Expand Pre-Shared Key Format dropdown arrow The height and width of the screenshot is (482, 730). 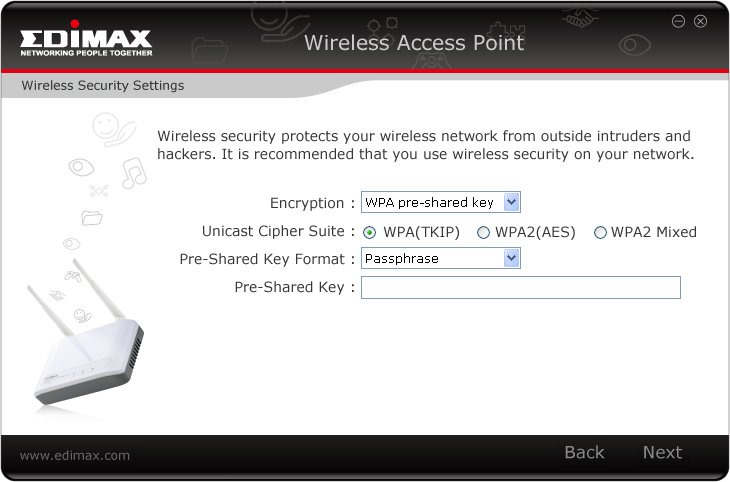511,258
